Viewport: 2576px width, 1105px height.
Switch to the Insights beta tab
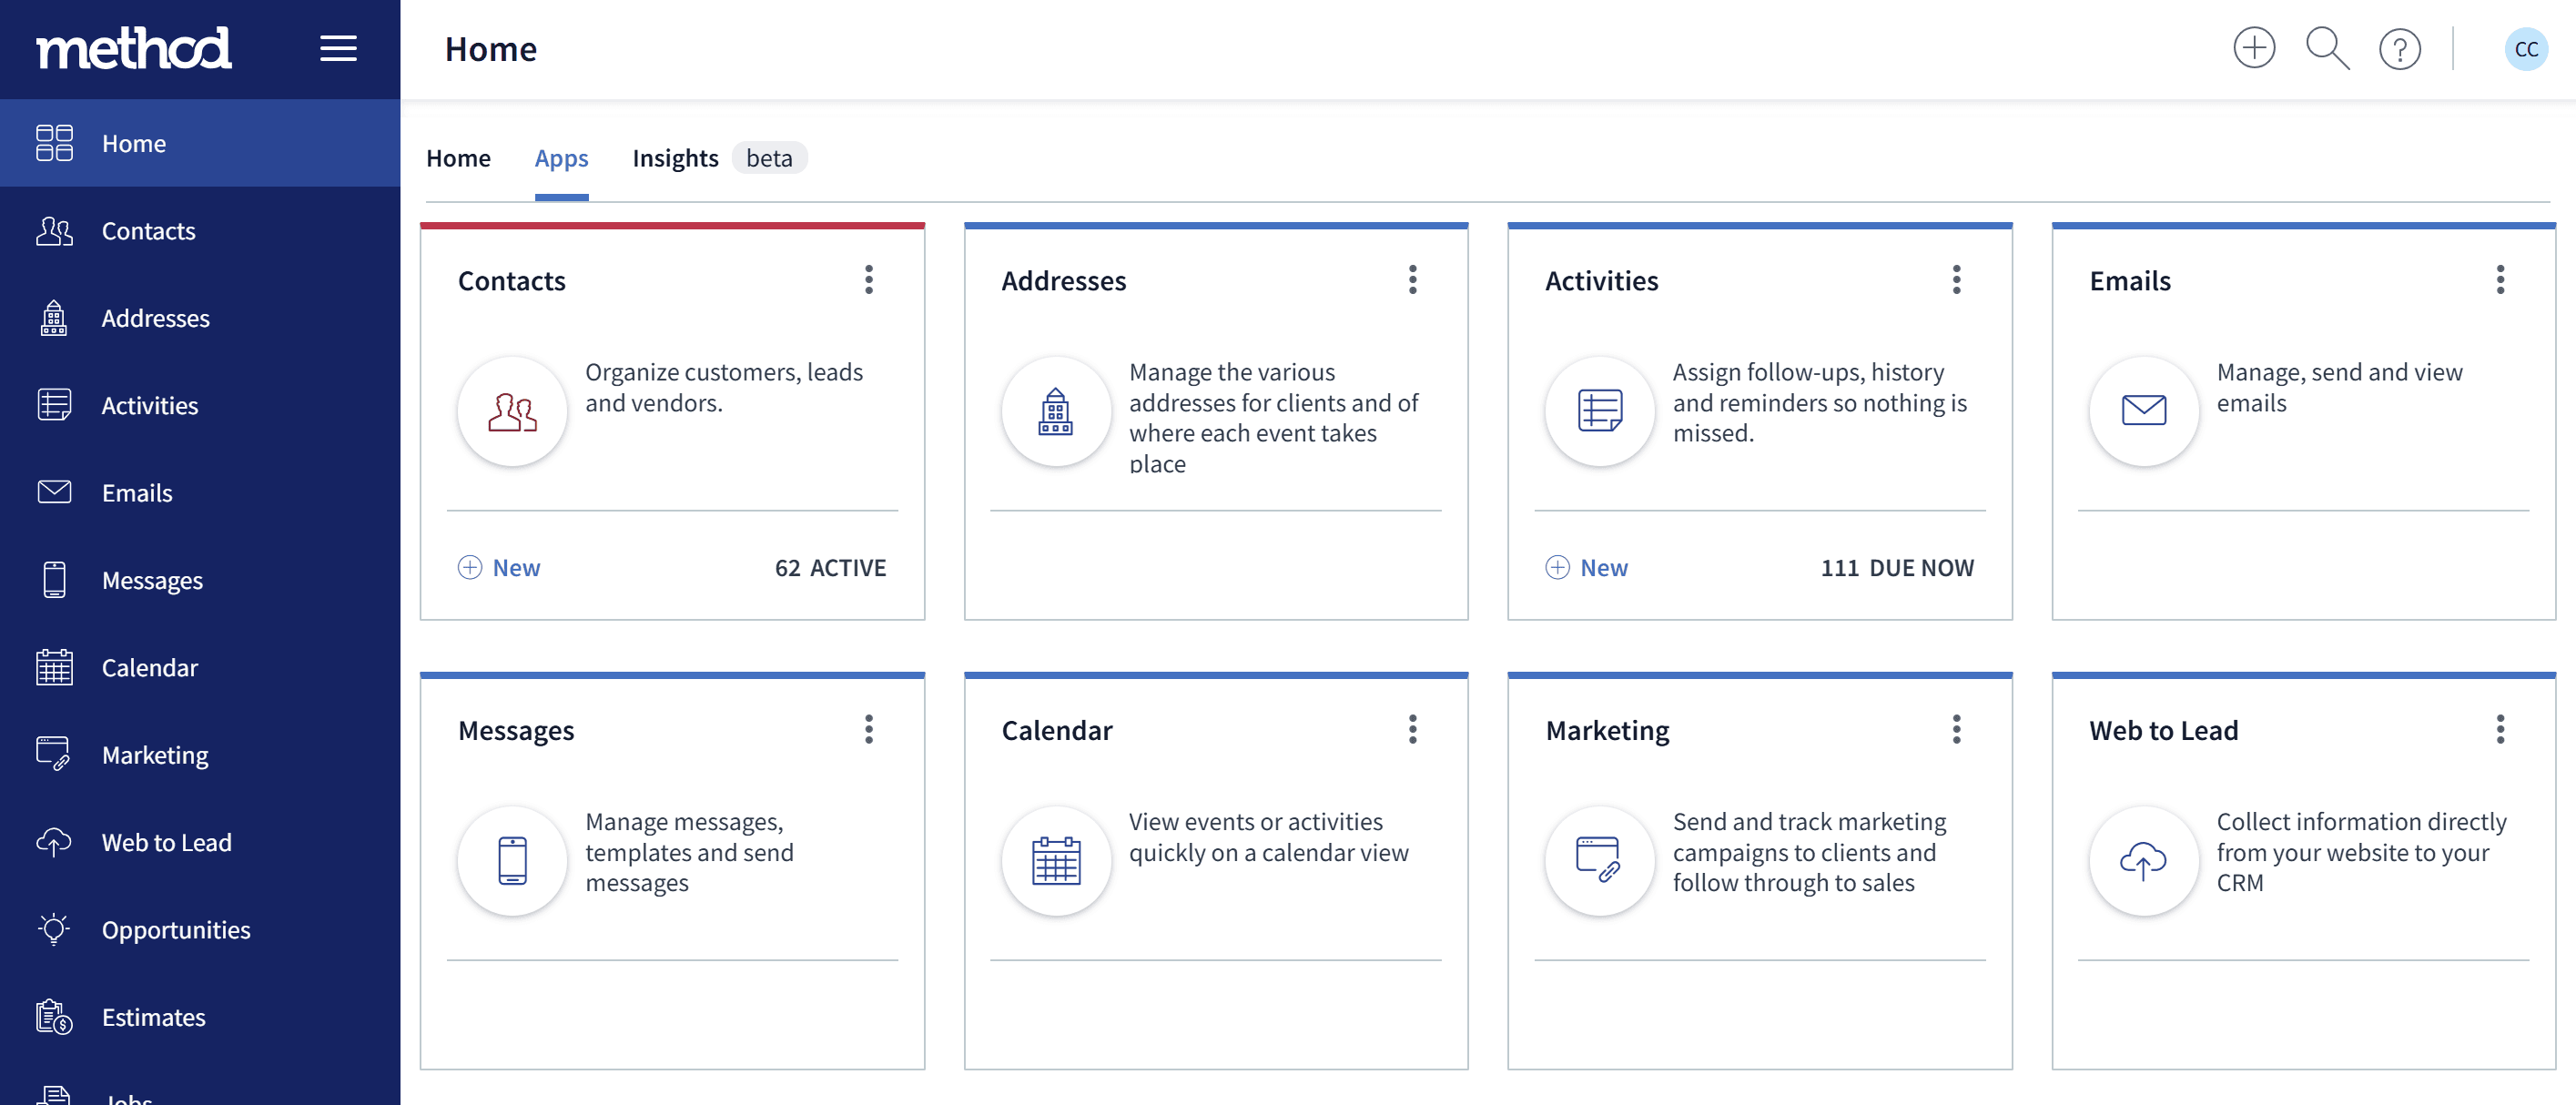click(719, 158)
